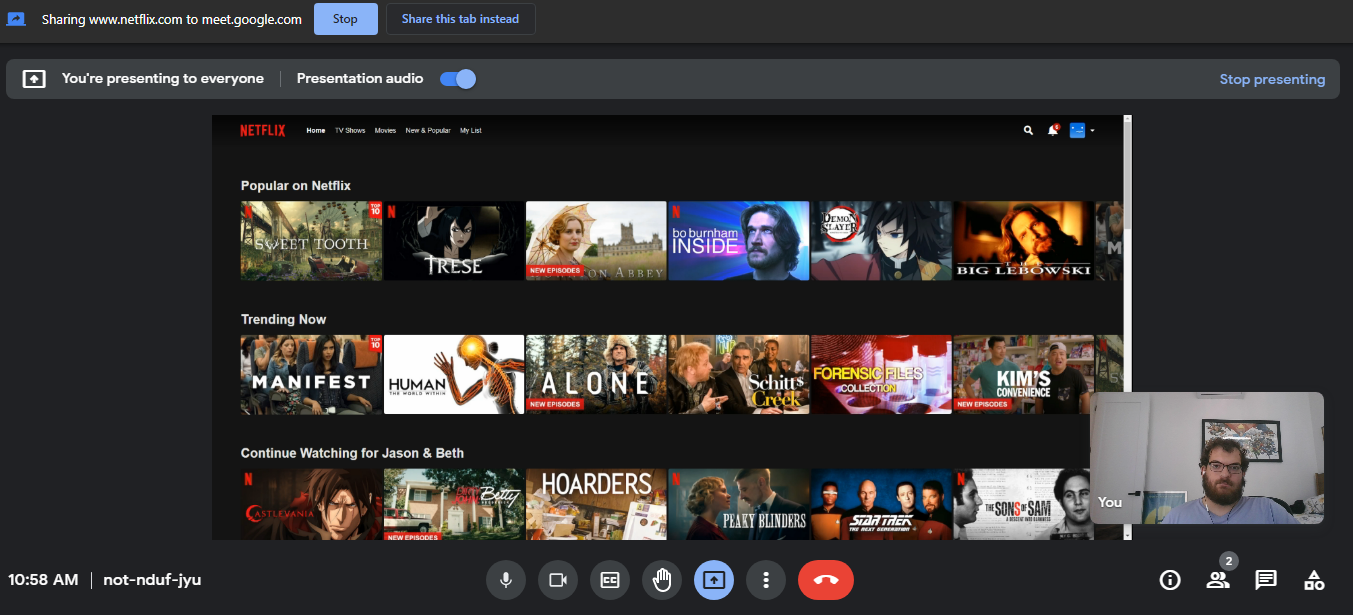Select The Sons of Sam thumbnail
1353x615 pixels.
[x=1022, y=505]
